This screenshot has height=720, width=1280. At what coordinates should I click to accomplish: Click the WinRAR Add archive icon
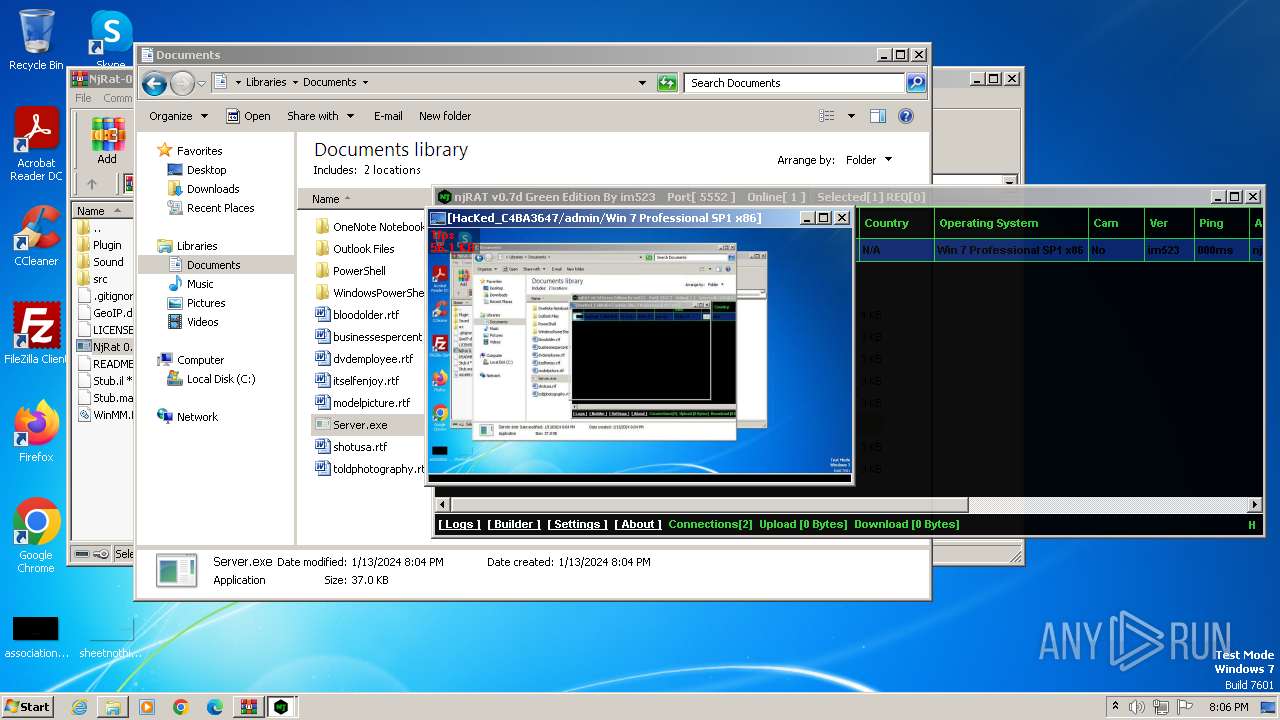click(107, 140)
